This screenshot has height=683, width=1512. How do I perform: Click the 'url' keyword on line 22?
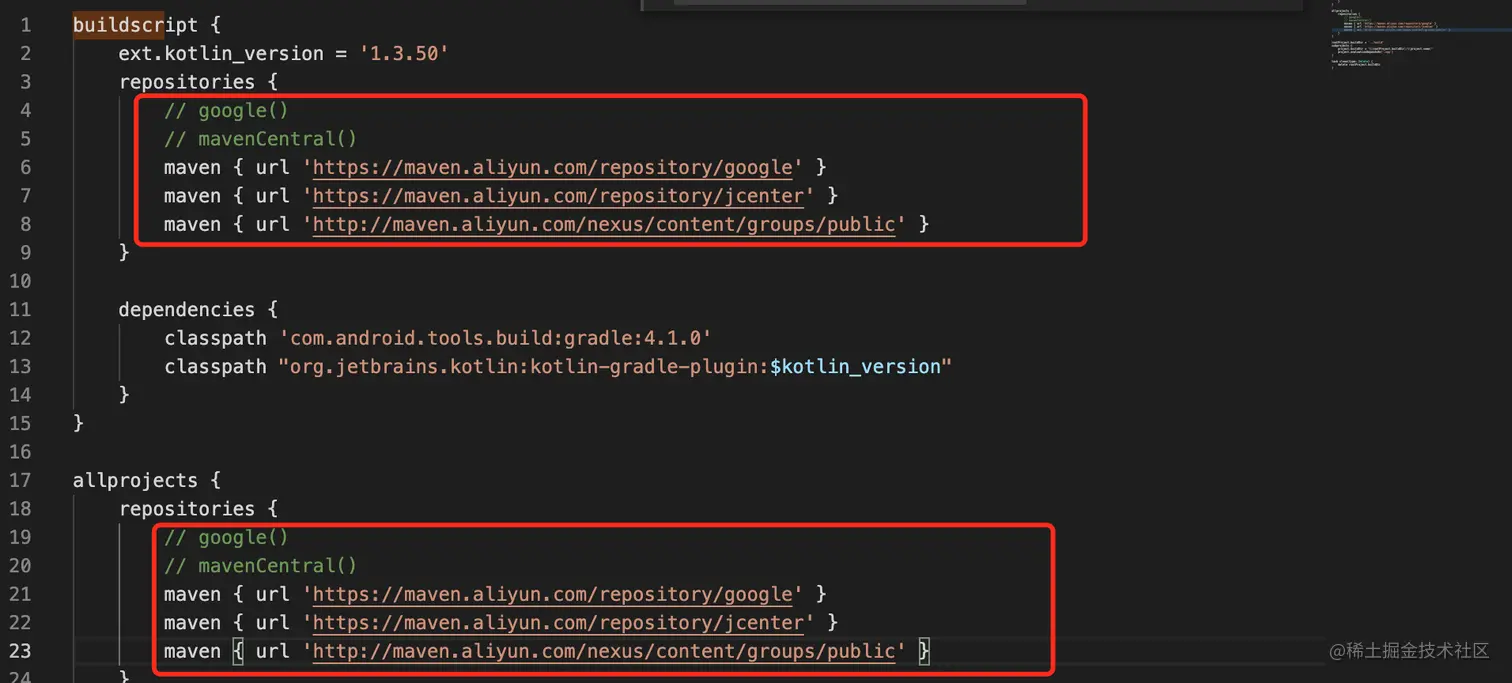272,622
